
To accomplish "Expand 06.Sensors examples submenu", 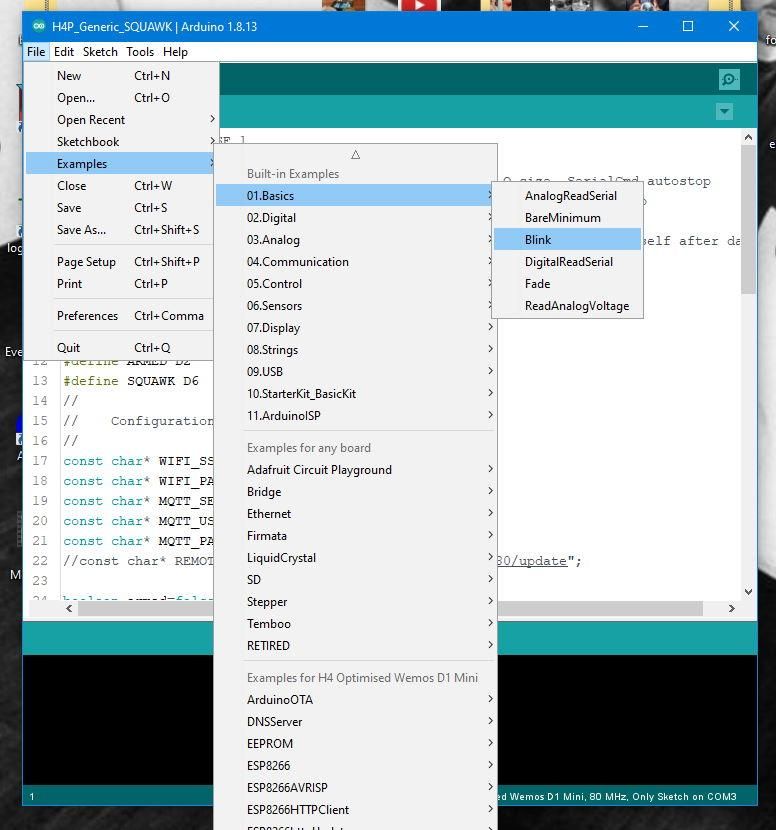I will (x=355, y=305).
